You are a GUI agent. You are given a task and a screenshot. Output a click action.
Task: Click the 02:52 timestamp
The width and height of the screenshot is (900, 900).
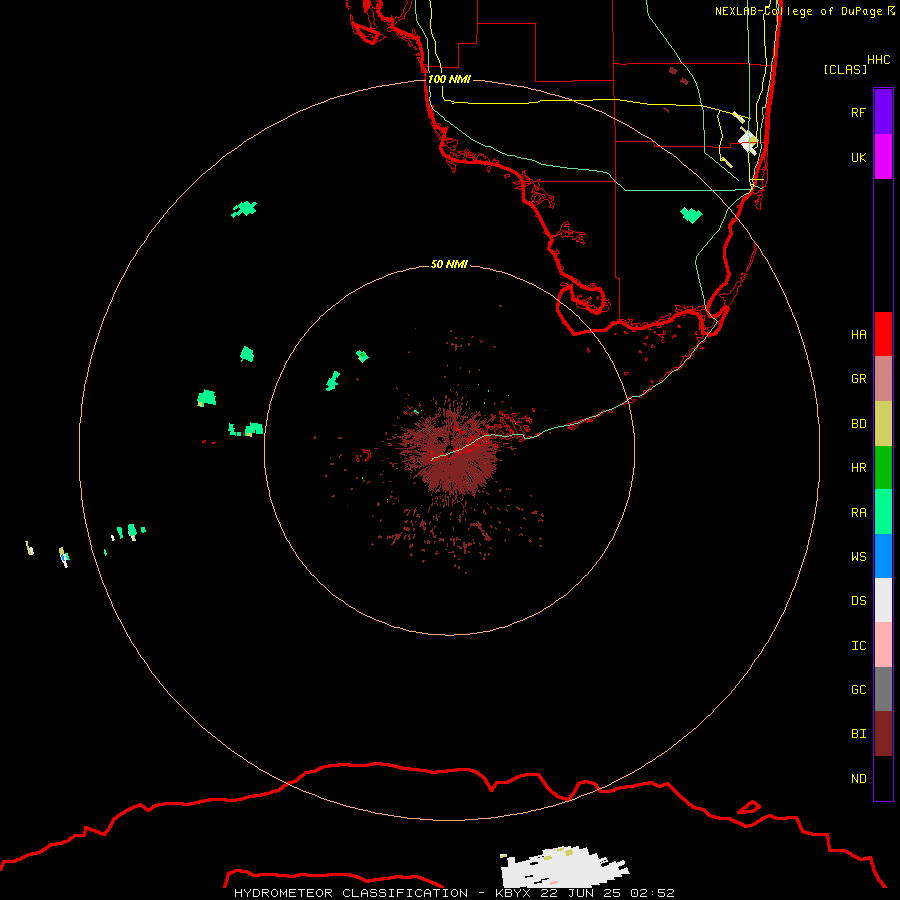(x=652, y=893)
